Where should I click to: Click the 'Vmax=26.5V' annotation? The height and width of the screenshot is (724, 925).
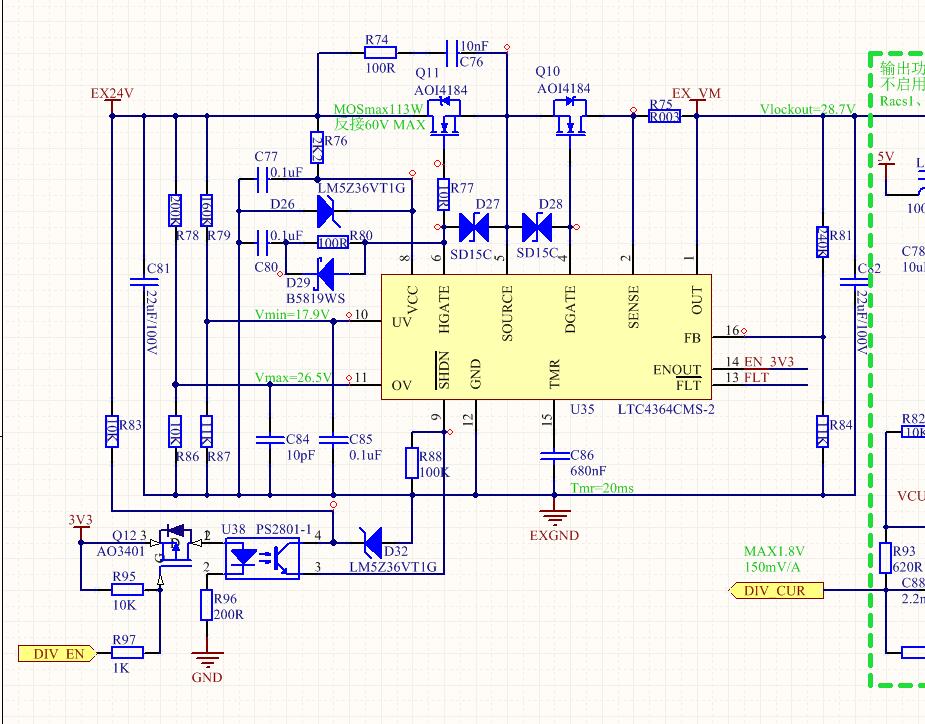point(293,378)
